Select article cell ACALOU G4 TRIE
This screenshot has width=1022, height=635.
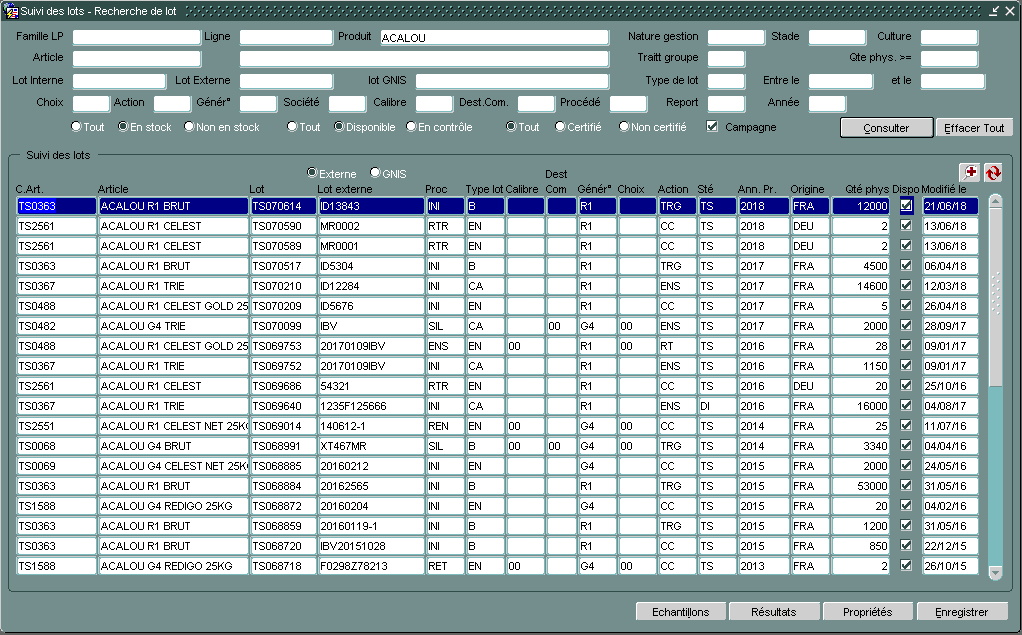tap(173, 326)
